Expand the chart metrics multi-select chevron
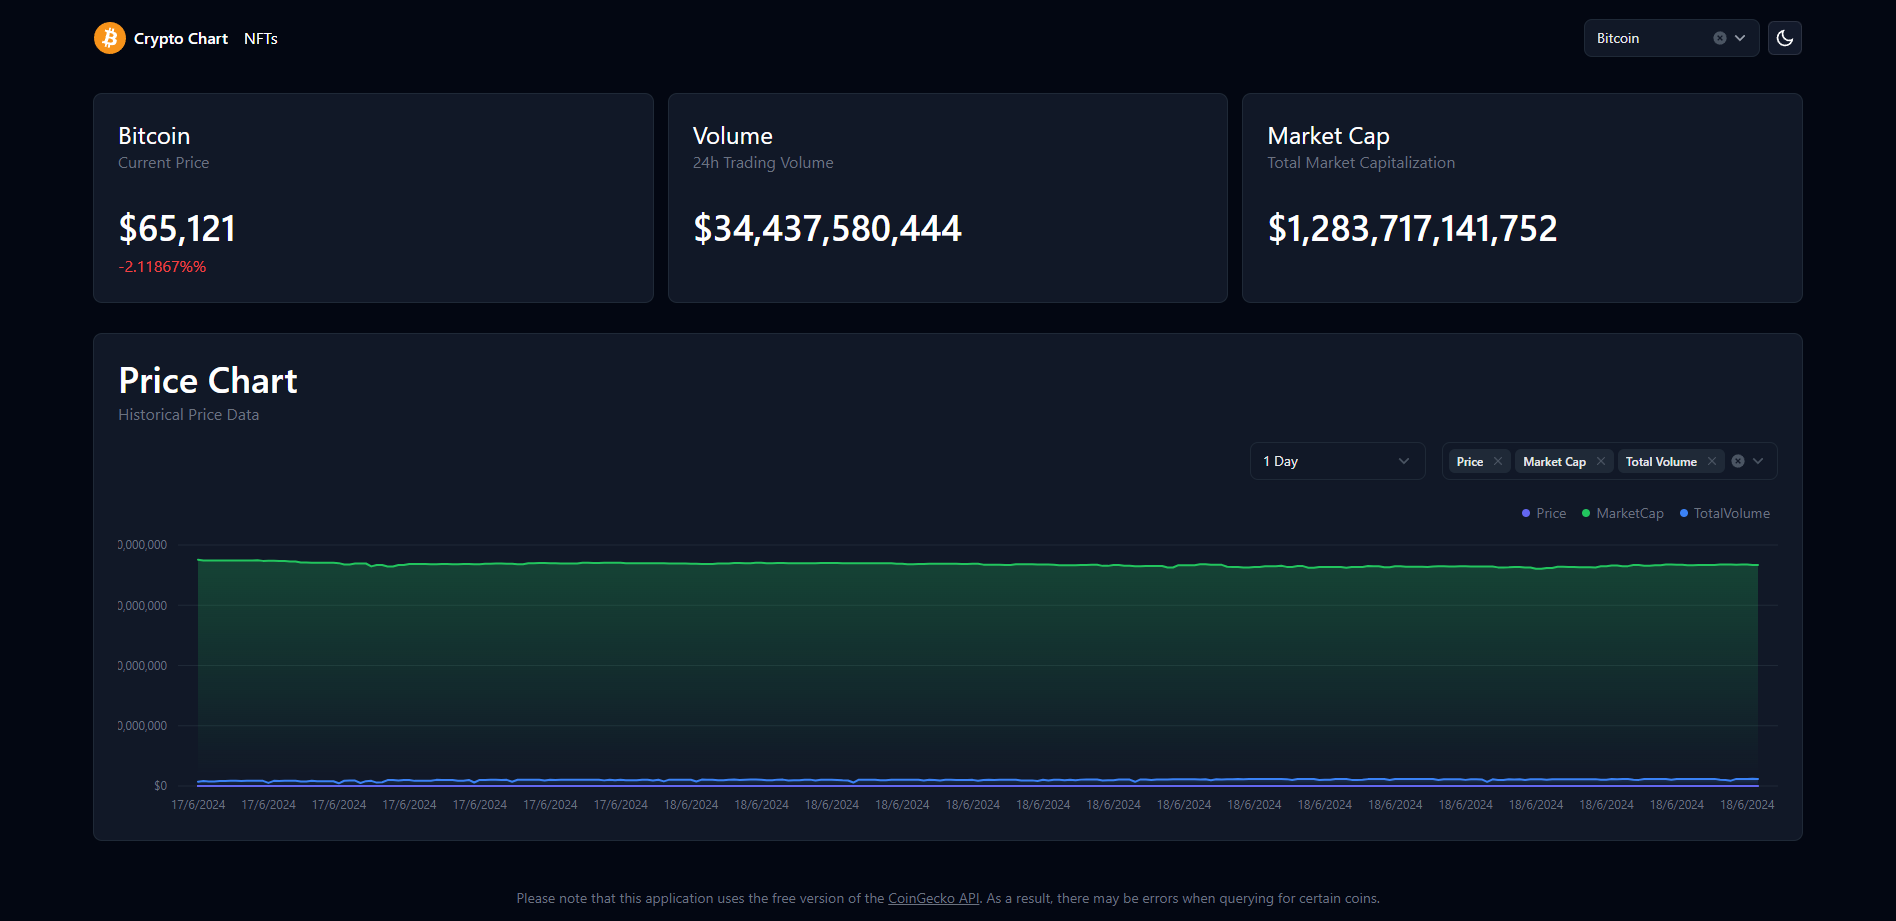 tap(1758, 461)
